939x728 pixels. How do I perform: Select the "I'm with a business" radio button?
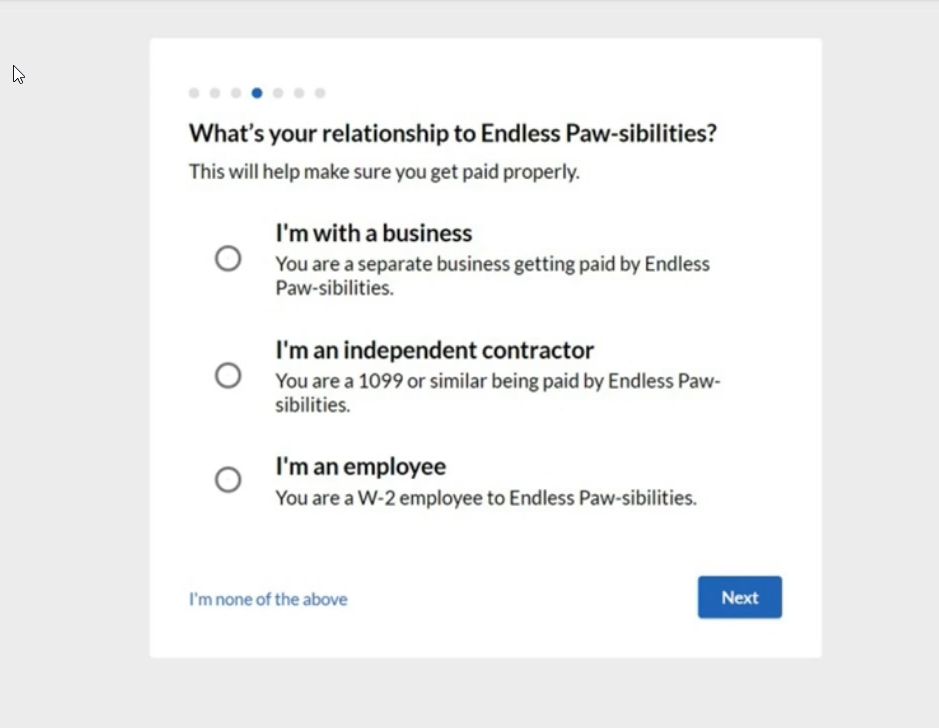pyautogui.click(x=228, y=259)
